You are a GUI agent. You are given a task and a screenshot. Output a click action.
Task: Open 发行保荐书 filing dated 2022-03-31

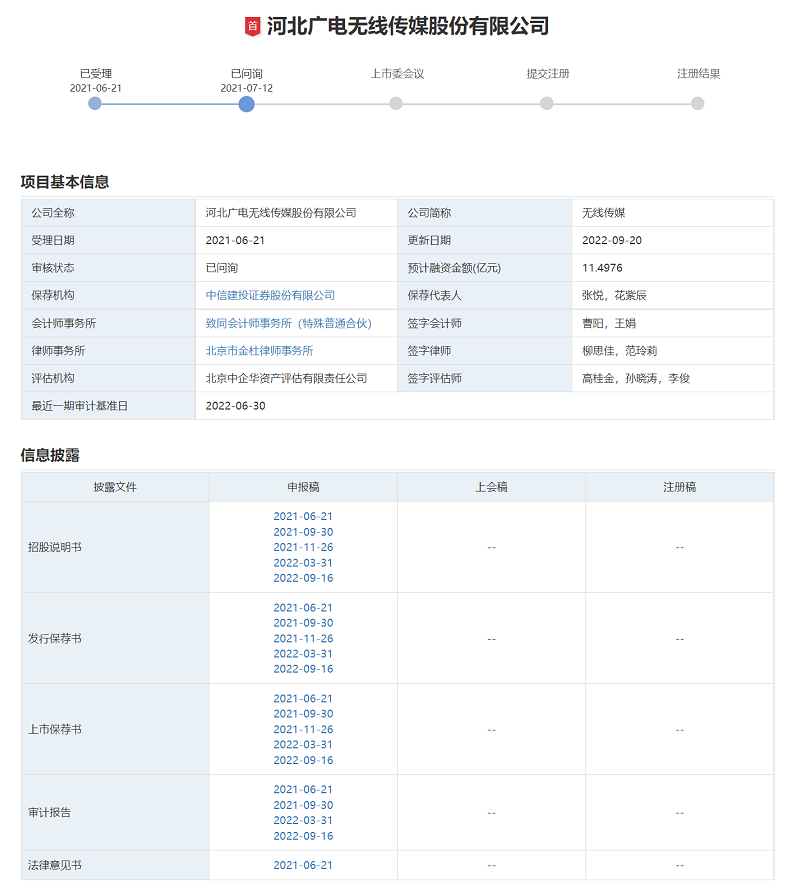coord(303,654)
